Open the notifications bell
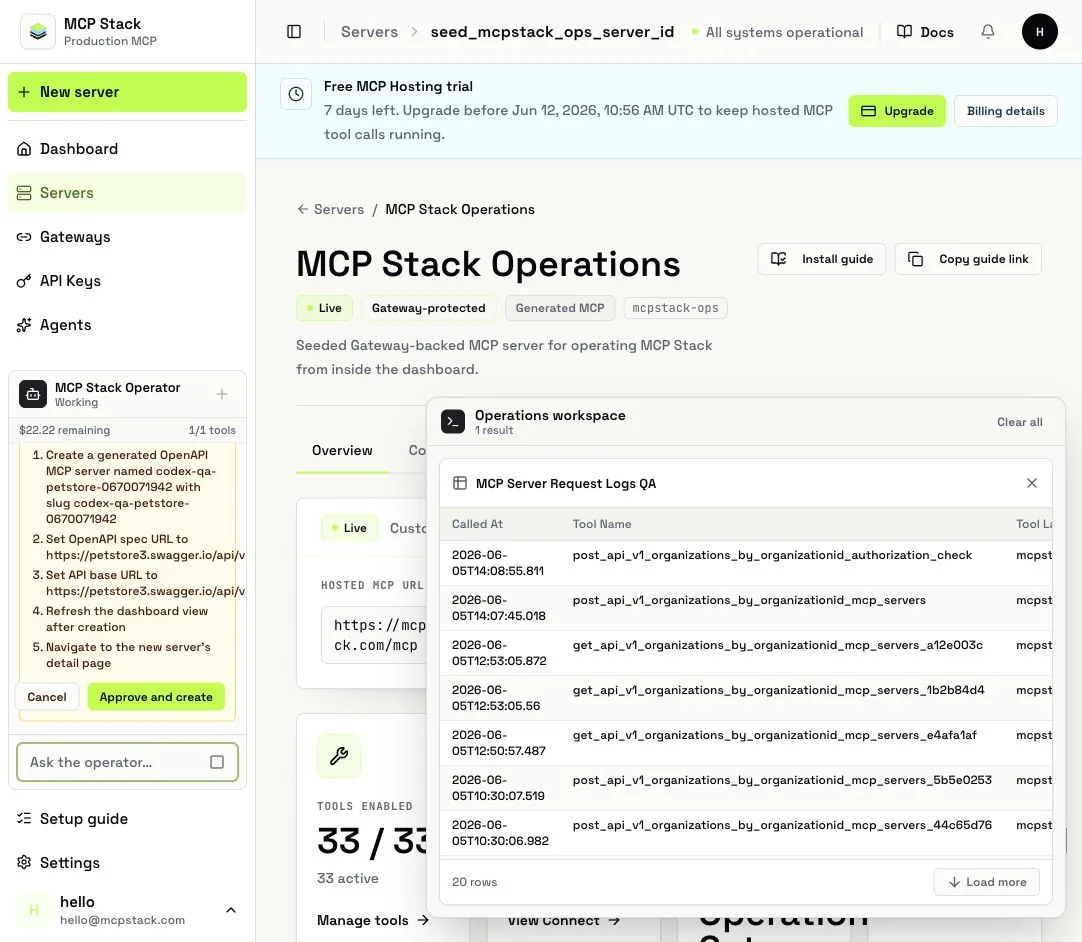The width and height of the screenshot is (1082, 942). 988,32
